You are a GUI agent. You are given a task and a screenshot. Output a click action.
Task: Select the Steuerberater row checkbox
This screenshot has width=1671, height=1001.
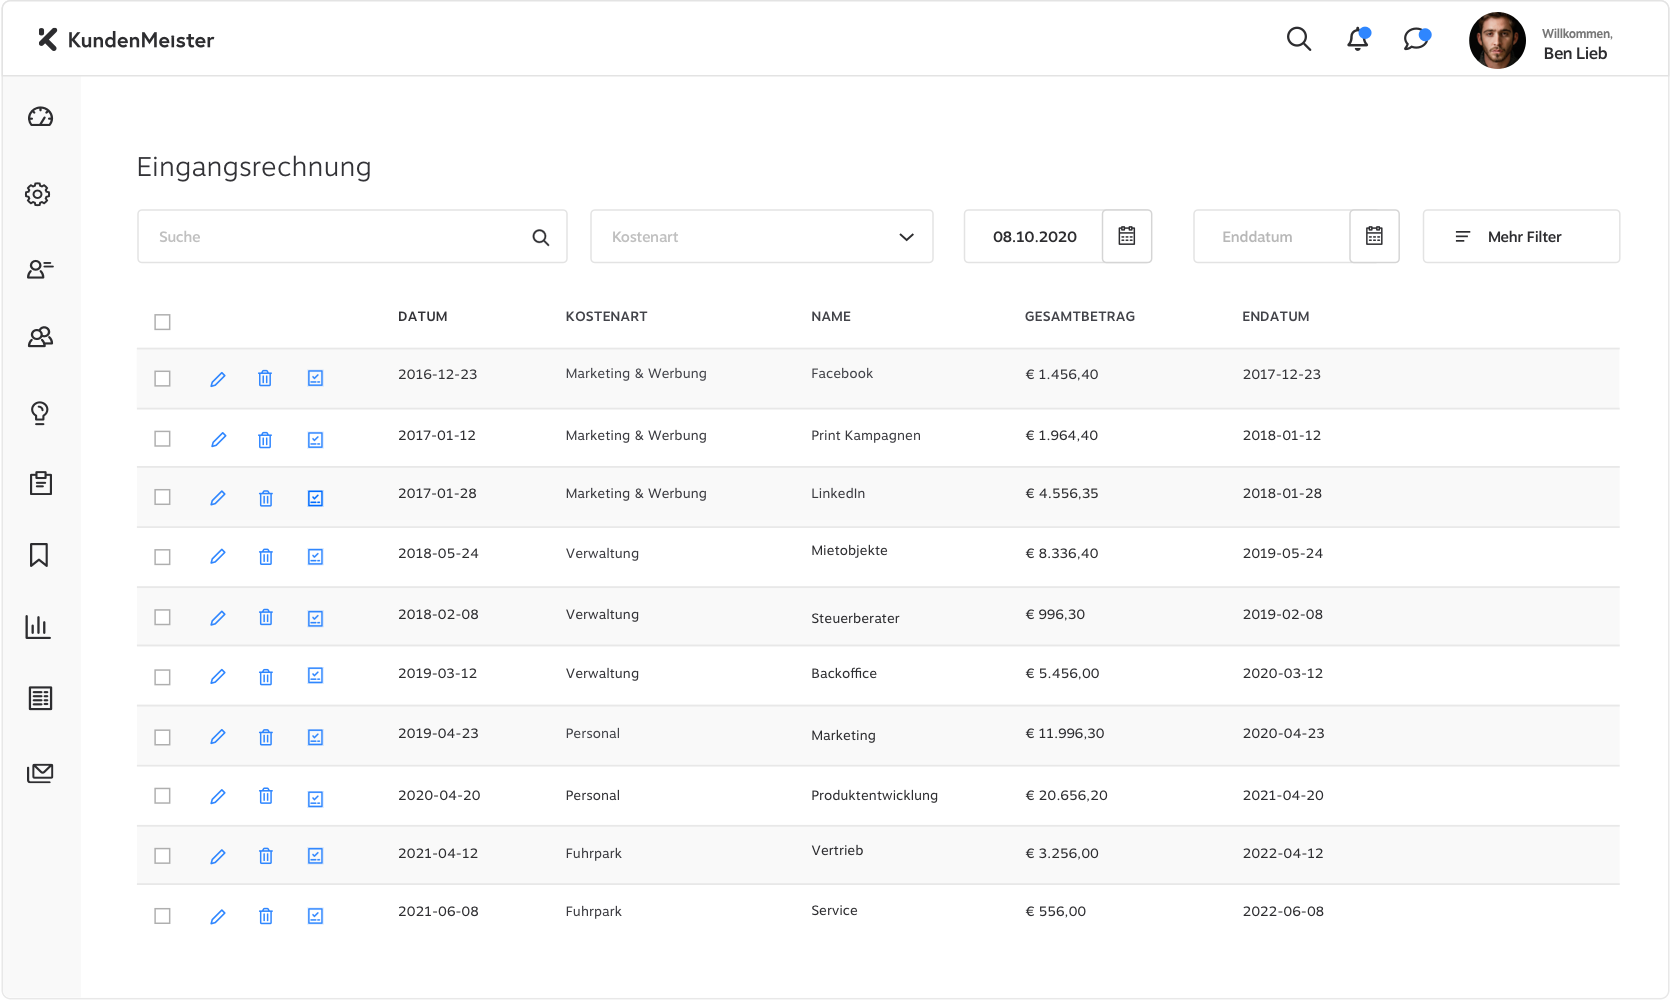tap(162, 617)
